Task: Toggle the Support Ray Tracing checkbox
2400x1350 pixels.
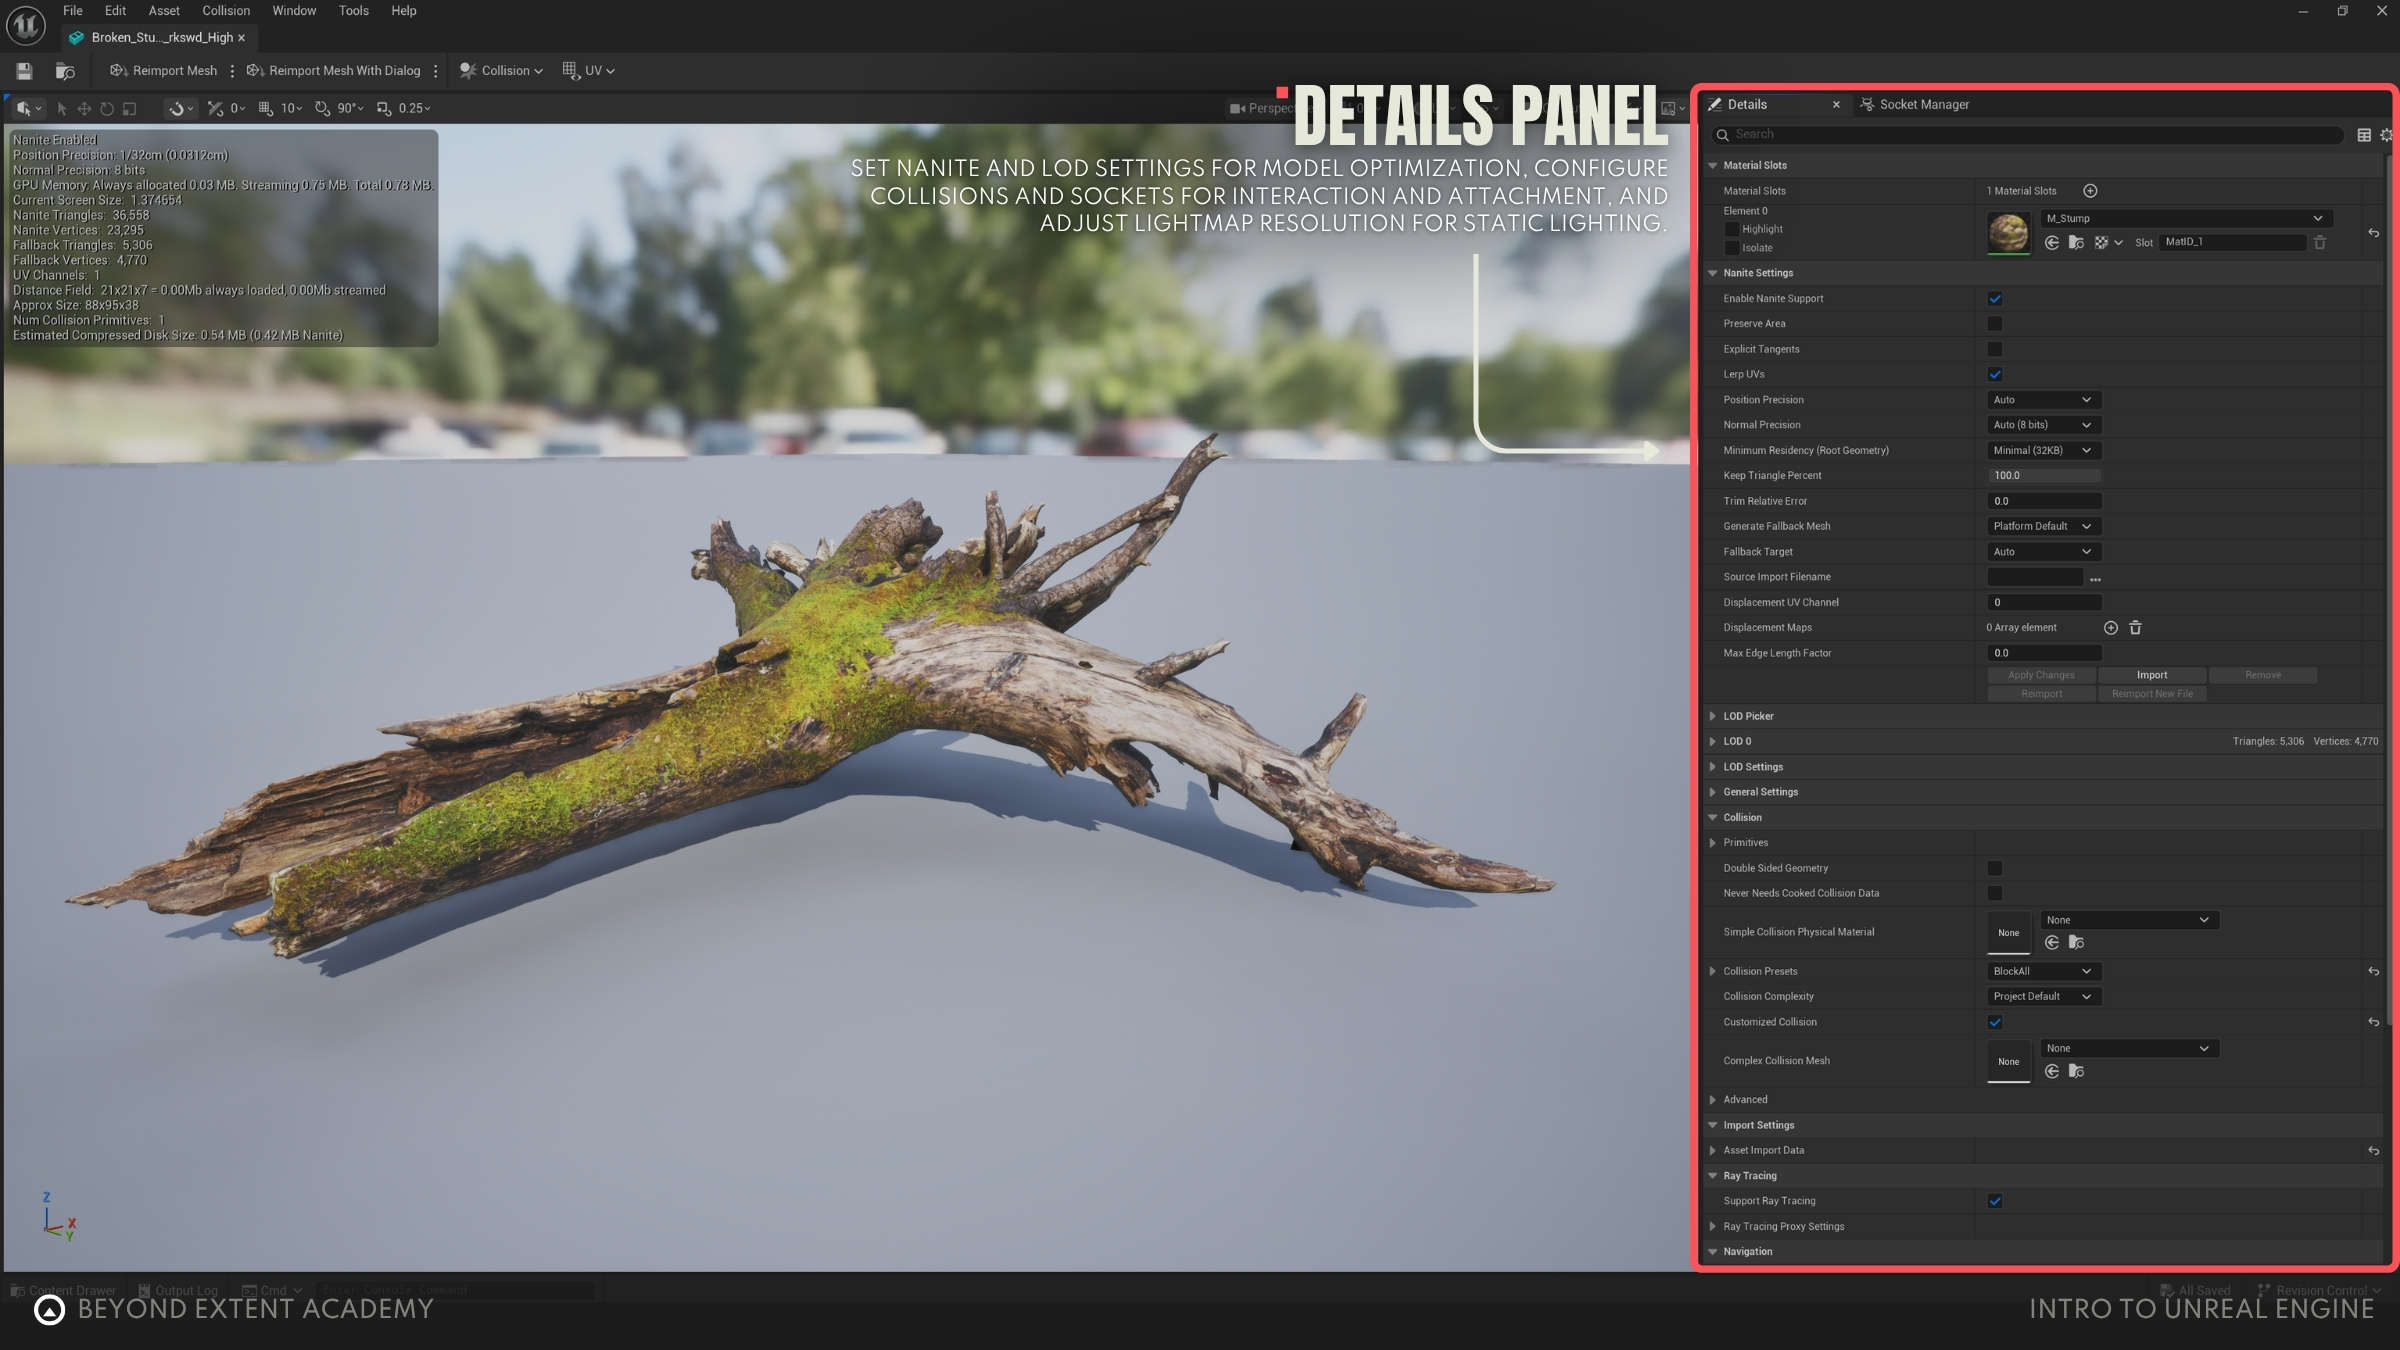Action: pyautogui.click(x=1995, y=1201)
